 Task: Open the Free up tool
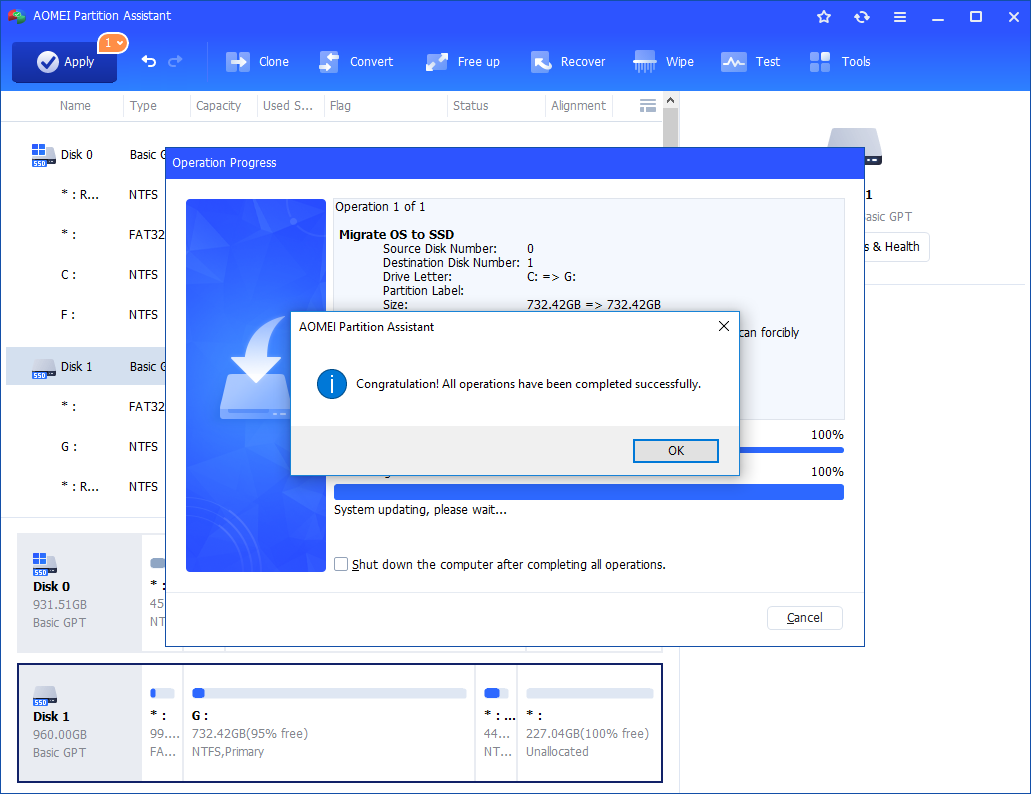coord(463,62)
